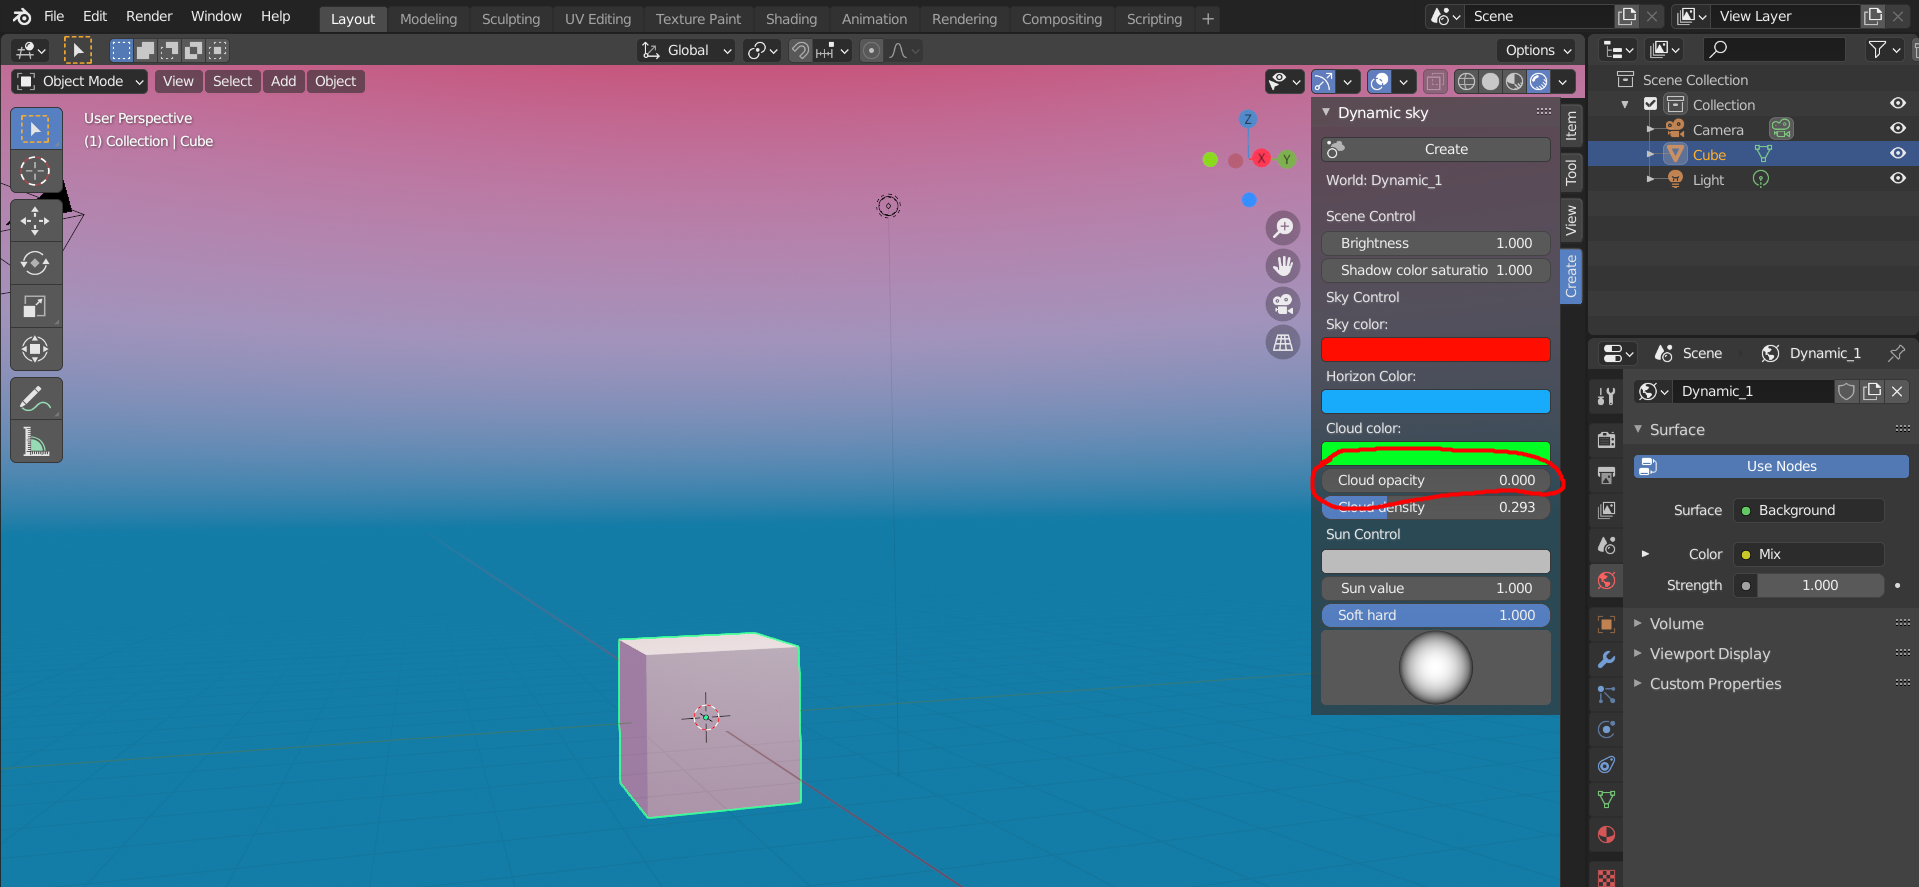The height and width of the screenshot is (887, 1919).
Task: Hide the Light object eye
Action: [x=1897, y=179]
